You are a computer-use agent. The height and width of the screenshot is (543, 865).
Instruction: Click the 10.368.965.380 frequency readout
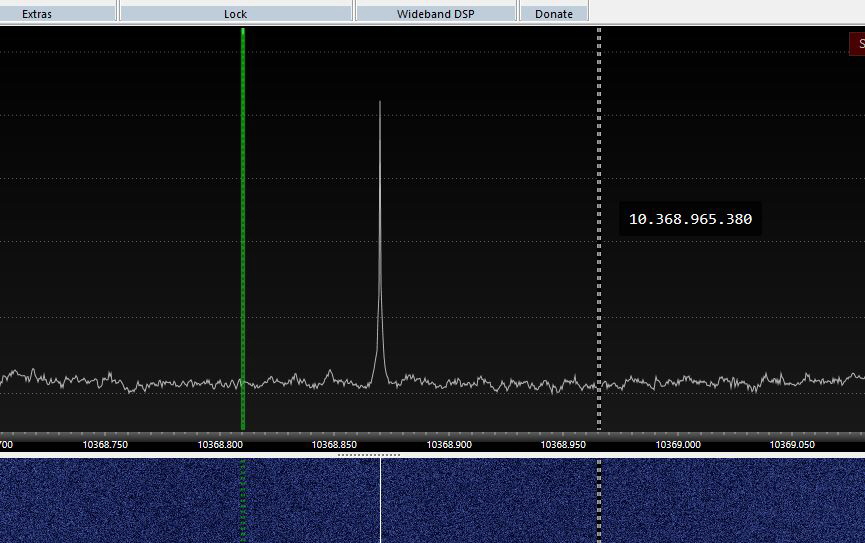pyautogui.click(x=690, y=219)
